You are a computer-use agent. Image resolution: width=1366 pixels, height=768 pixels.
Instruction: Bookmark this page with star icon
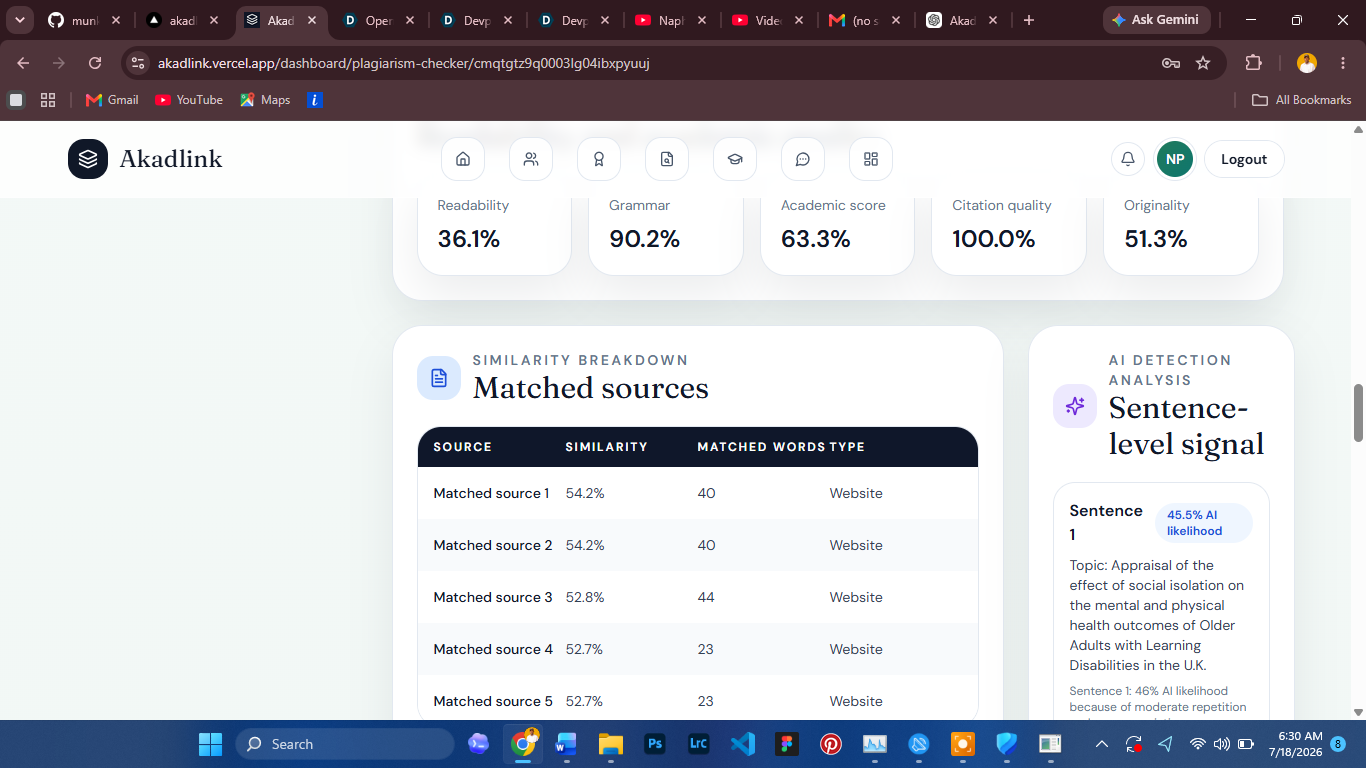(1203, 63)
